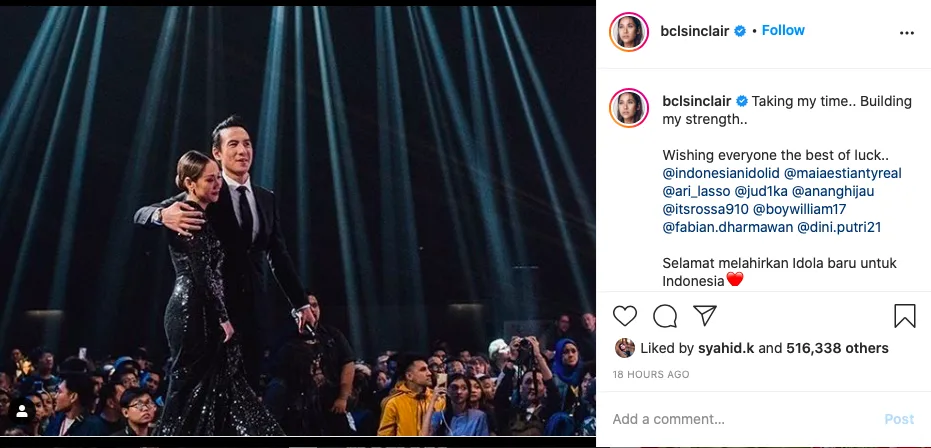Image resolution: width=931 pixels, height=448 pixels.
Task: Save post with bookmark icon
Action: tap(904, 317)
